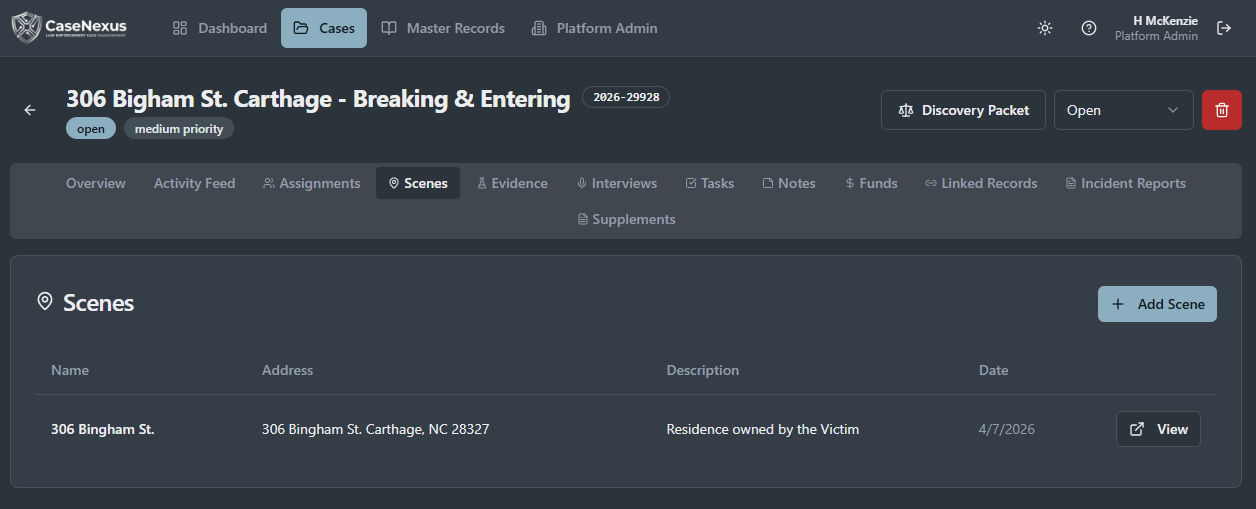Open Platform Admin navigation item
The height and width of the screenshot is (509, 1256).
coord(594,28)
